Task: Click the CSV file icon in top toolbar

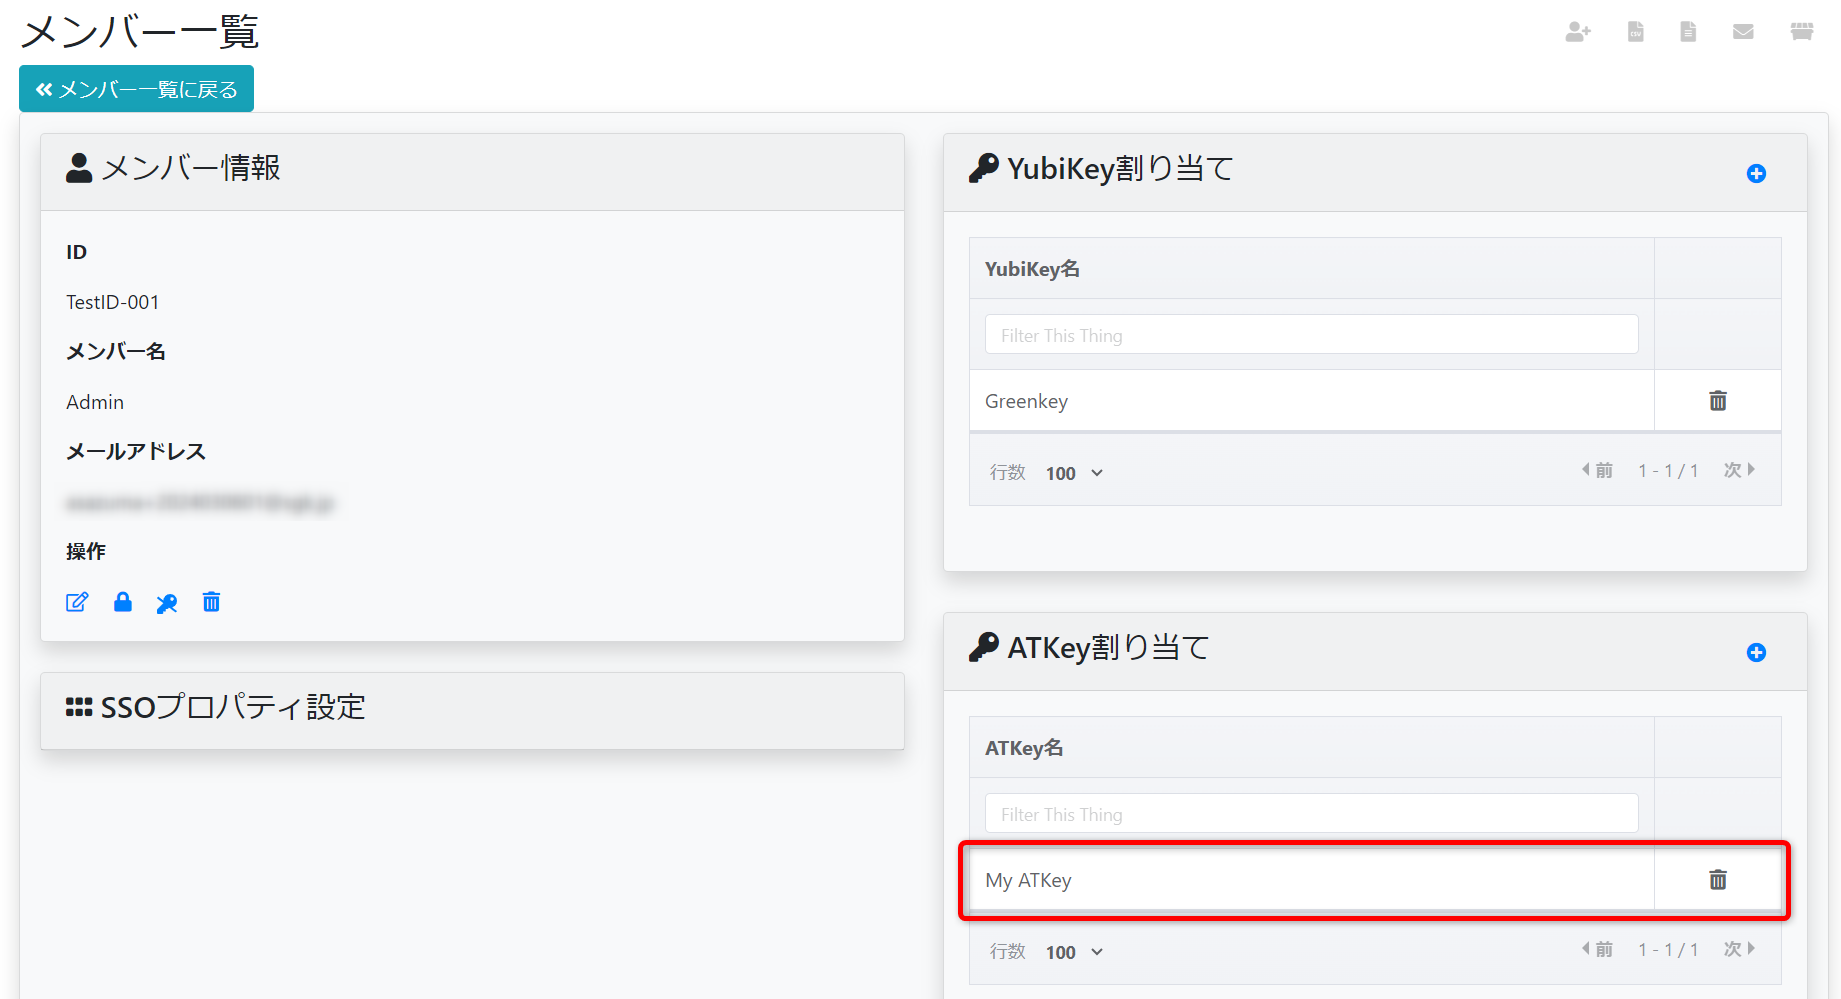Action: (x=1636, y=32)
